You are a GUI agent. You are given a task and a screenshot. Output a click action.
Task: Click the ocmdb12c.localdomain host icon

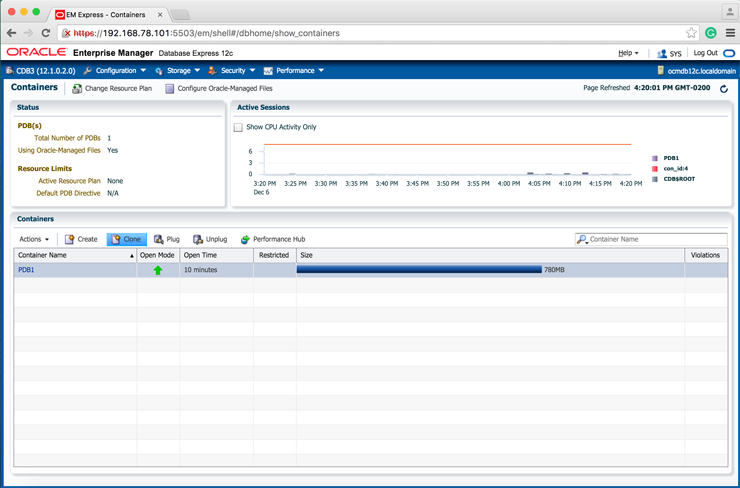(661, 70)
